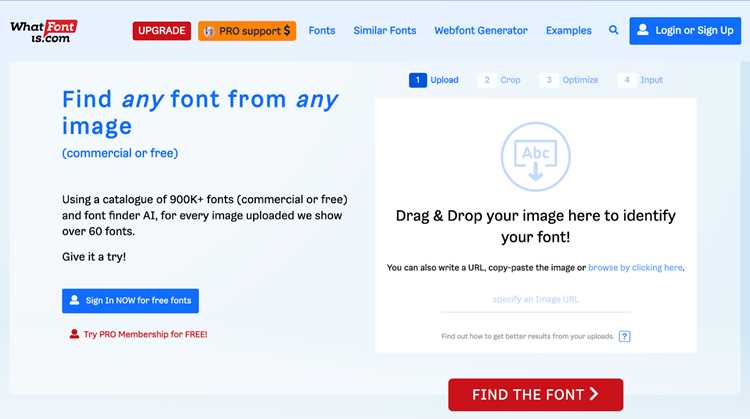Open Similar Fonts page
Screen dimensions: 750x419
tap(385, 31)
